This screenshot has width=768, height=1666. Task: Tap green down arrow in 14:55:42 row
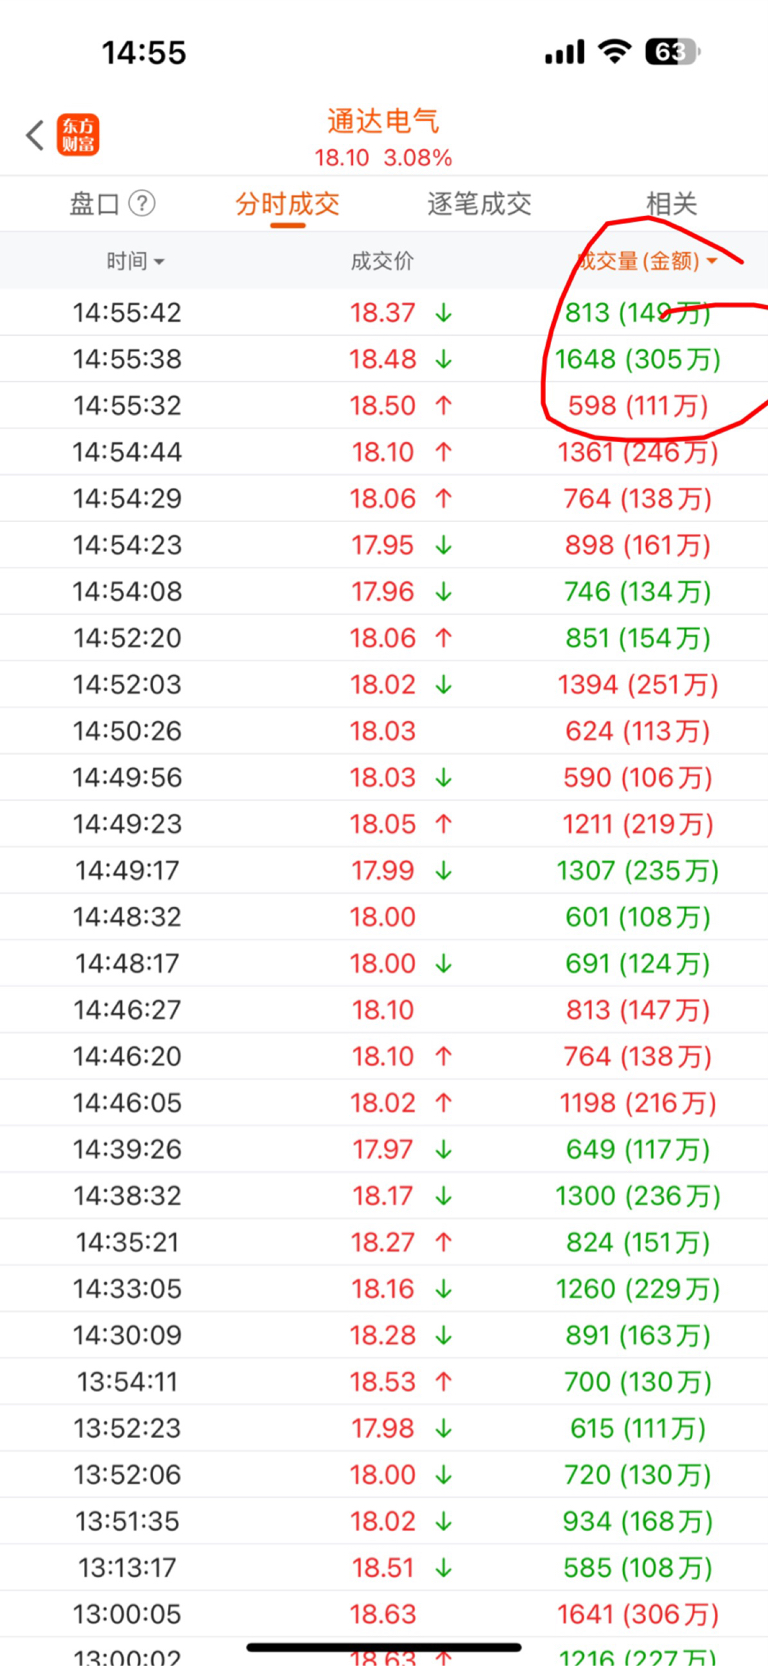pos(444,313)
